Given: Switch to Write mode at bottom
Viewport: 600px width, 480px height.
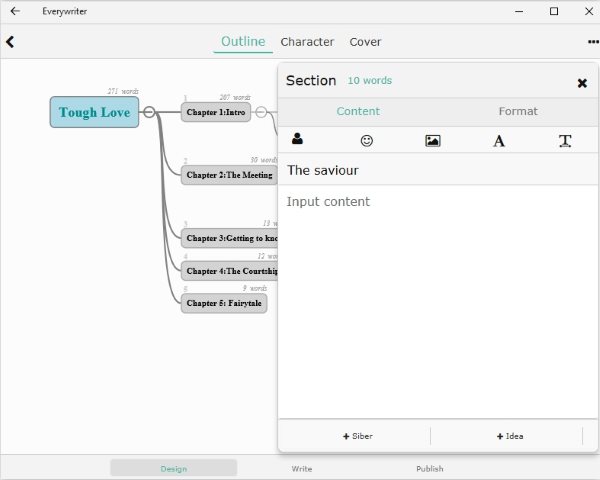Looking at the screenshot, I should pos(302,468).
